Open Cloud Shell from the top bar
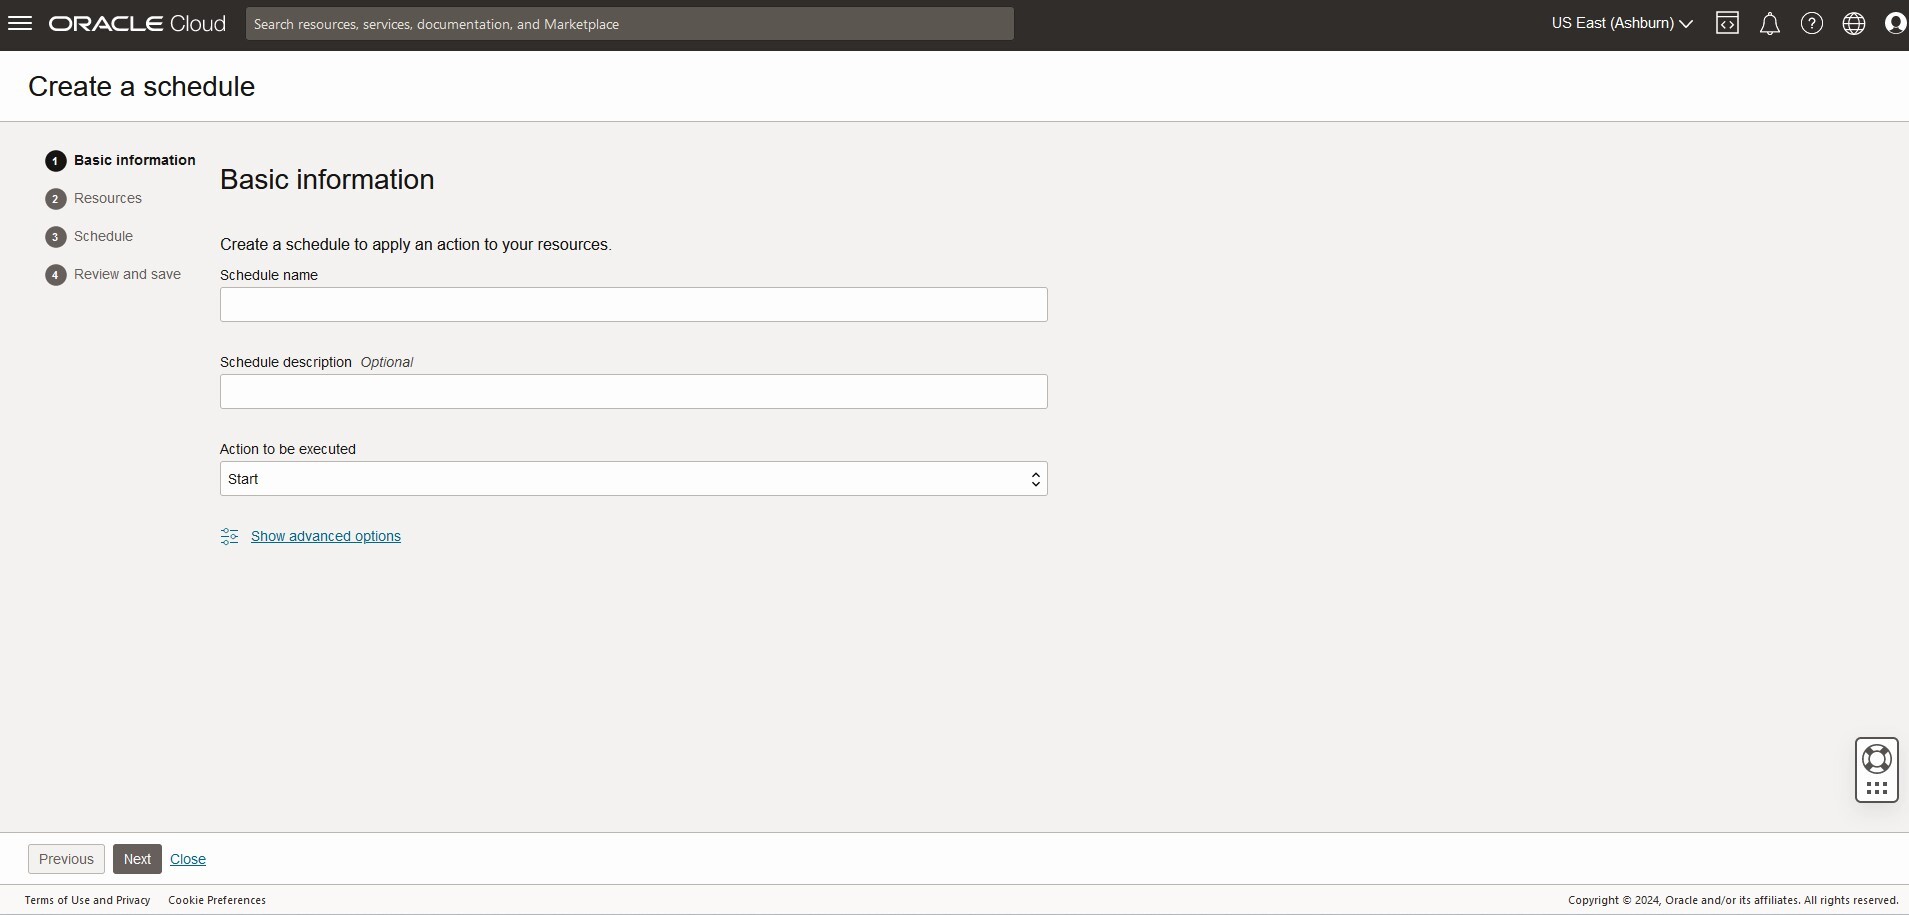The image size is (1909, 915). click(1729, 23)
